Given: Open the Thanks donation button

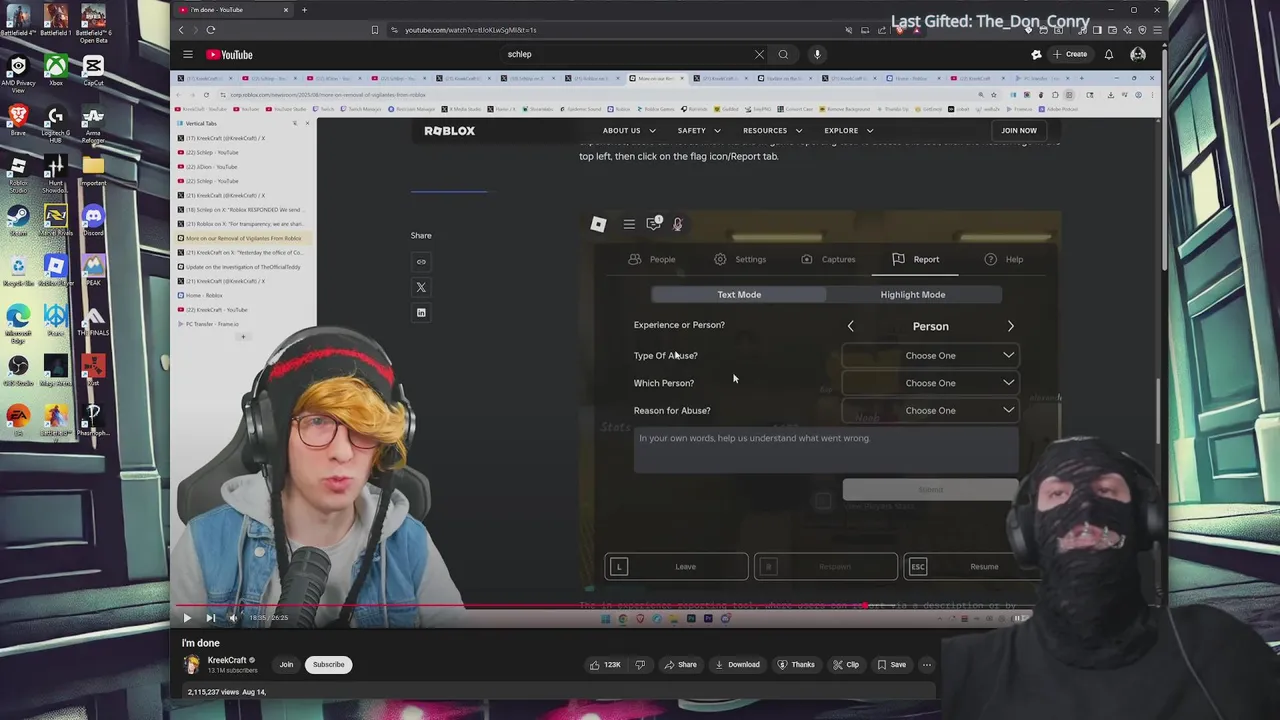Looking at the screenshot, I should pos(797,664).
